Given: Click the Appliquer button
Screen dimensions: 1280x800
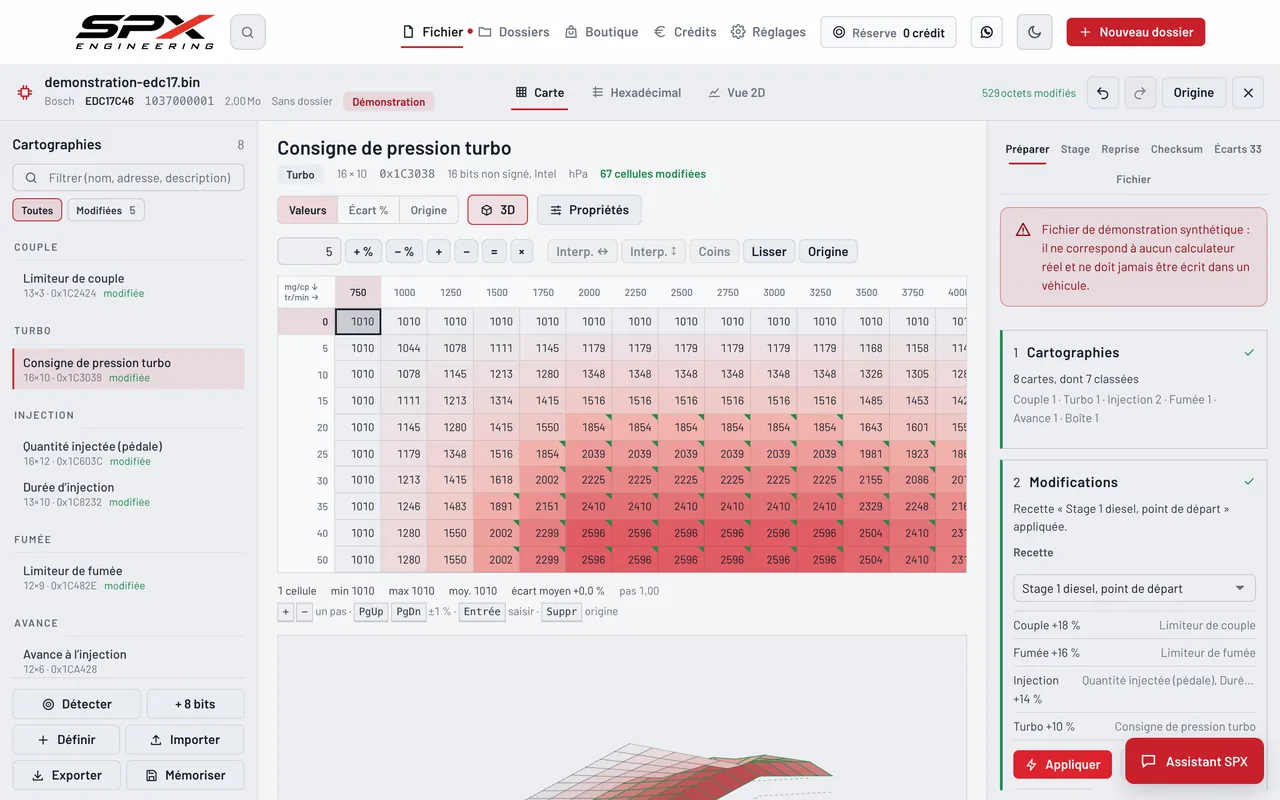Looking at the screenshot, I should pos(1062,765).
